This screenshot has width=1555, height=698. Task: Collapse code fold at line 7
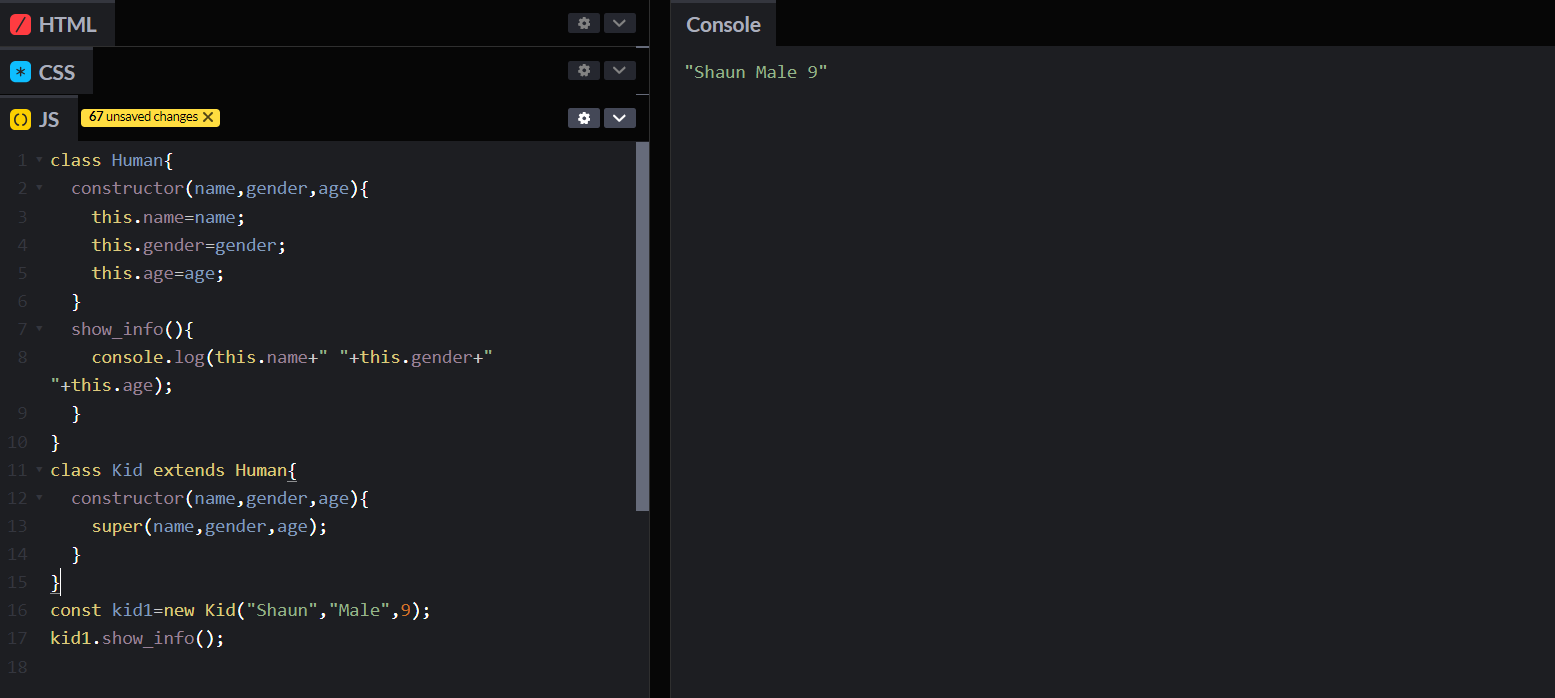click(39, 328)
